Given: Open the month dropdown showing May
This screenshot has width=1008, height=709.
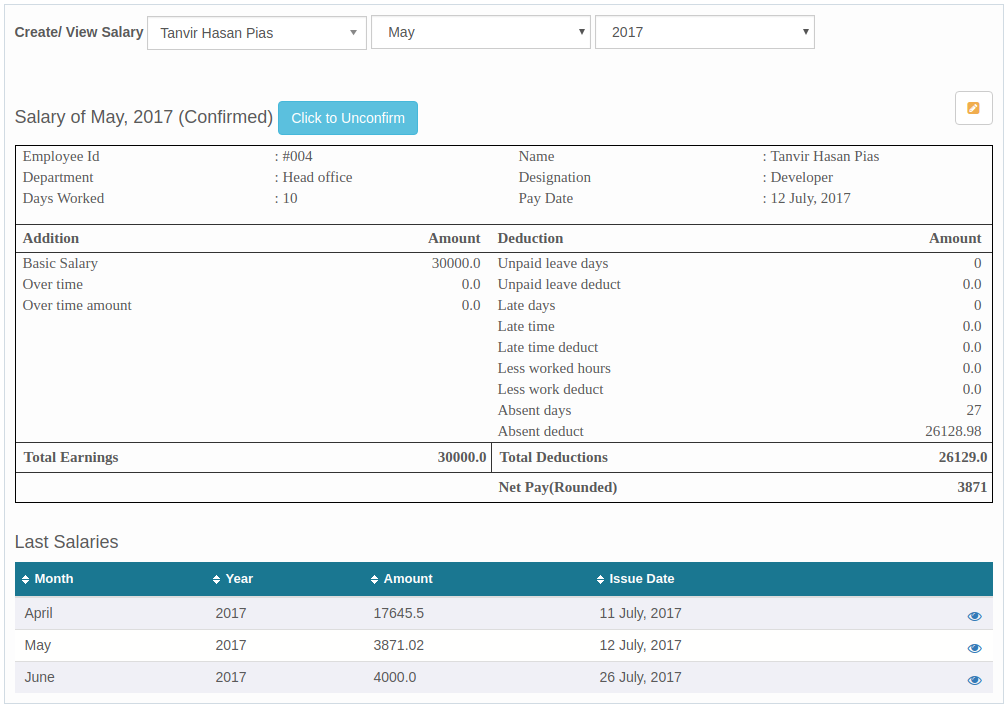Looking at the screenshot, I should click(x=480, y=32).
